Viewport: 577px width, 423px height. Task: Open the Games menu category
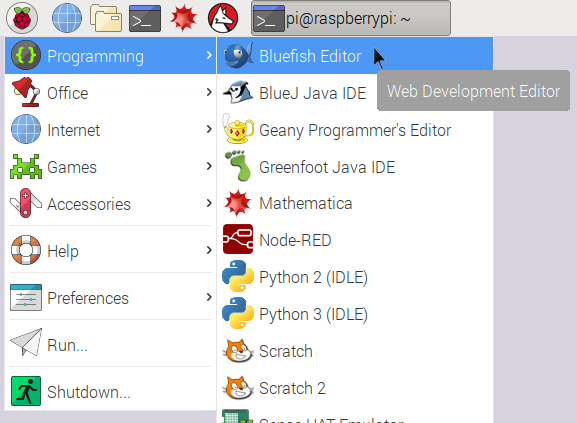pos(110,166)
